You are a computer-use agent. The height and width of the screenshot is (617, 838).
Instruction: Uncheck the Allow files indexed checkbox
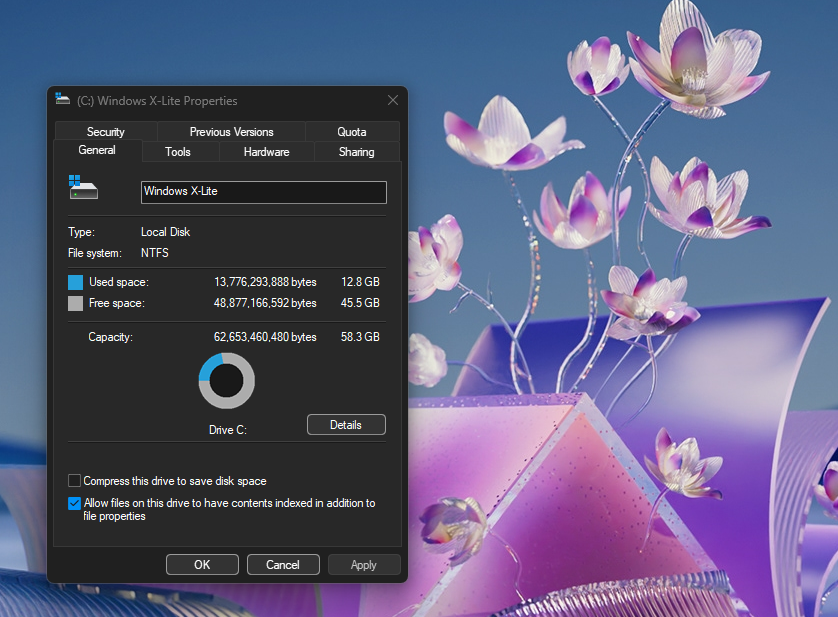pyautogui.click(x=74, y=503)
